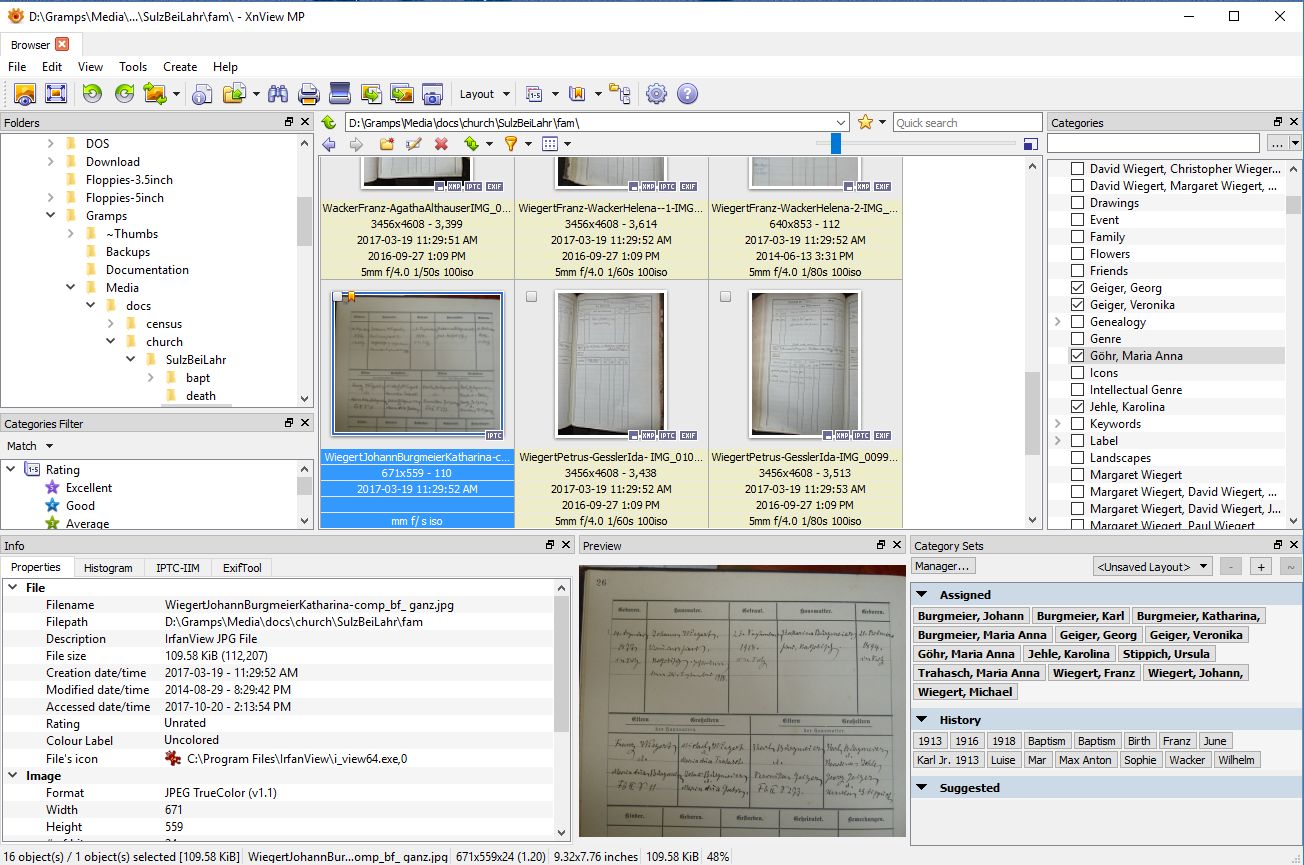Uncheck the Geiger, Georg category
1304x865 pixels.
coord(1077,288)
